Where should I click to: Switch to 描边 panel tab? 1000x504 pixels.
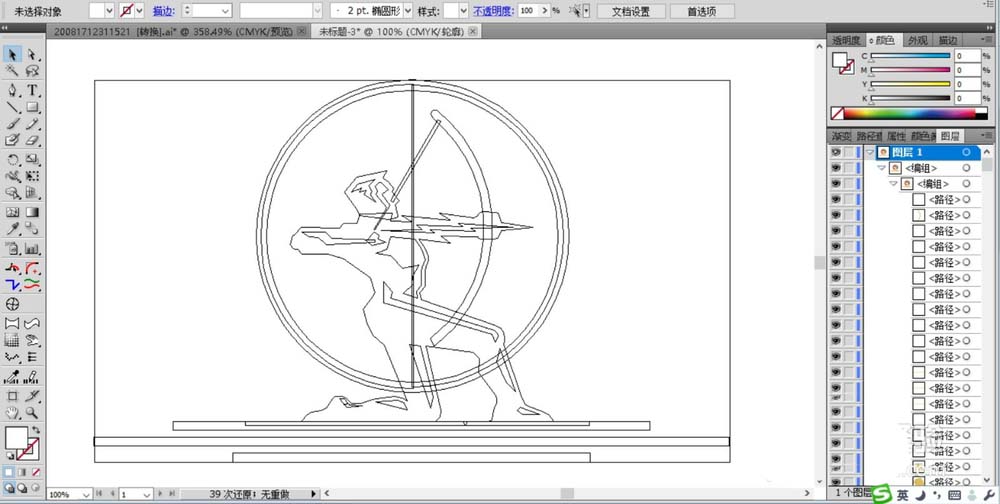[x=947, y=40]
